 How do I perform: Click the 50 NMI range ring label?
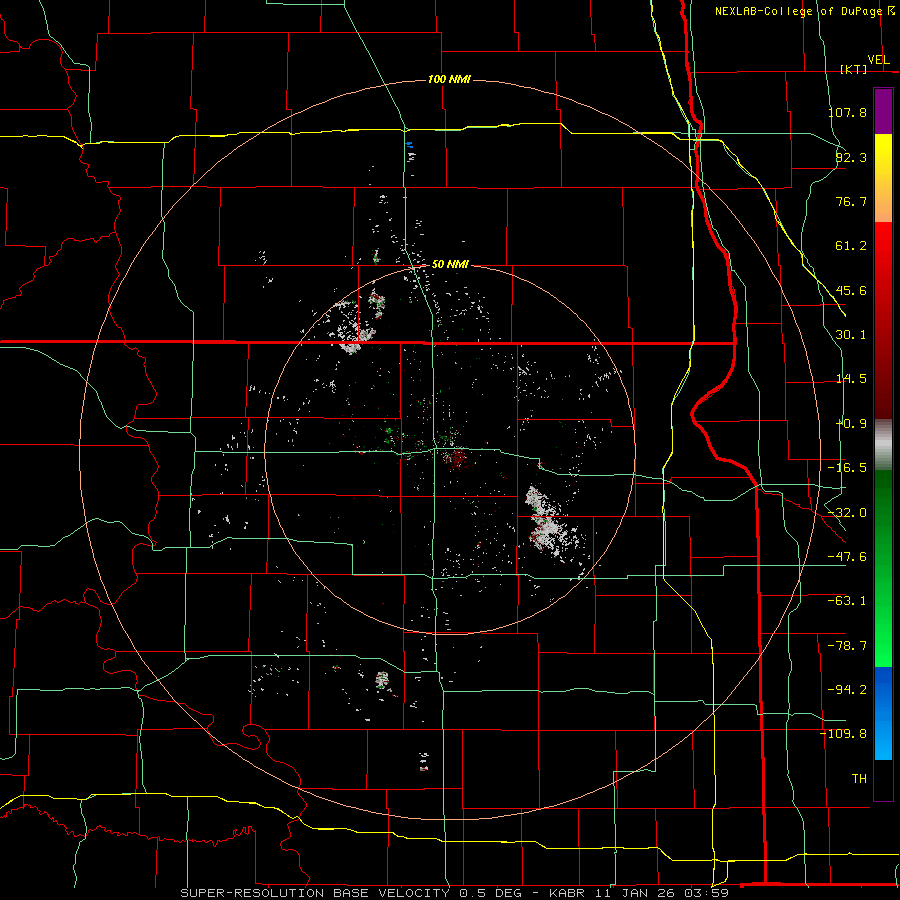point(450,264)
